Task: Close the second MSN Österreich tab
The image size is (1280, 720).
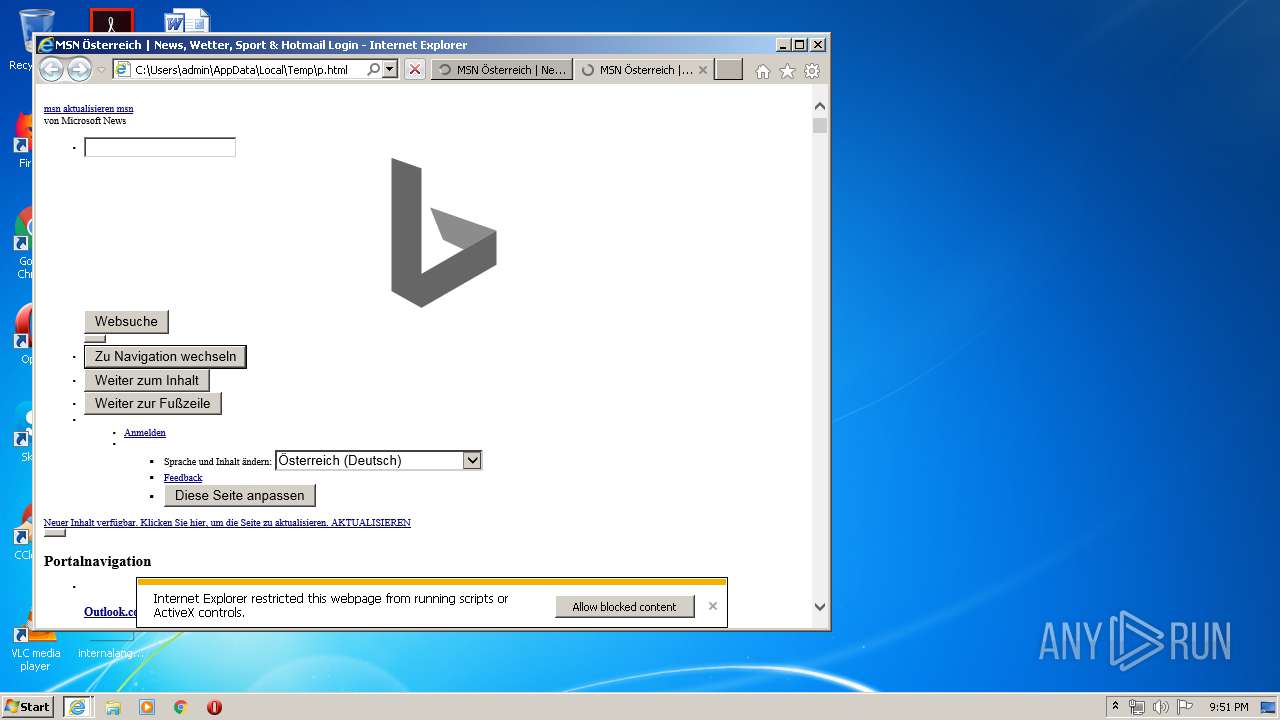Action: pos(703,70)
